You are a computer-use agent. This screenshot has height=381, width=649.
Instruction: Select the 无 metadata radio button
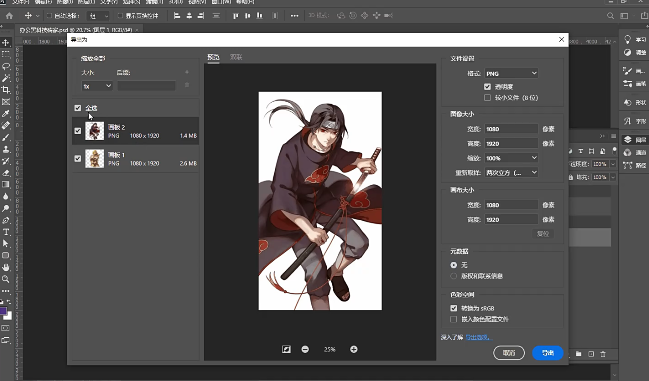pos(454,265)
